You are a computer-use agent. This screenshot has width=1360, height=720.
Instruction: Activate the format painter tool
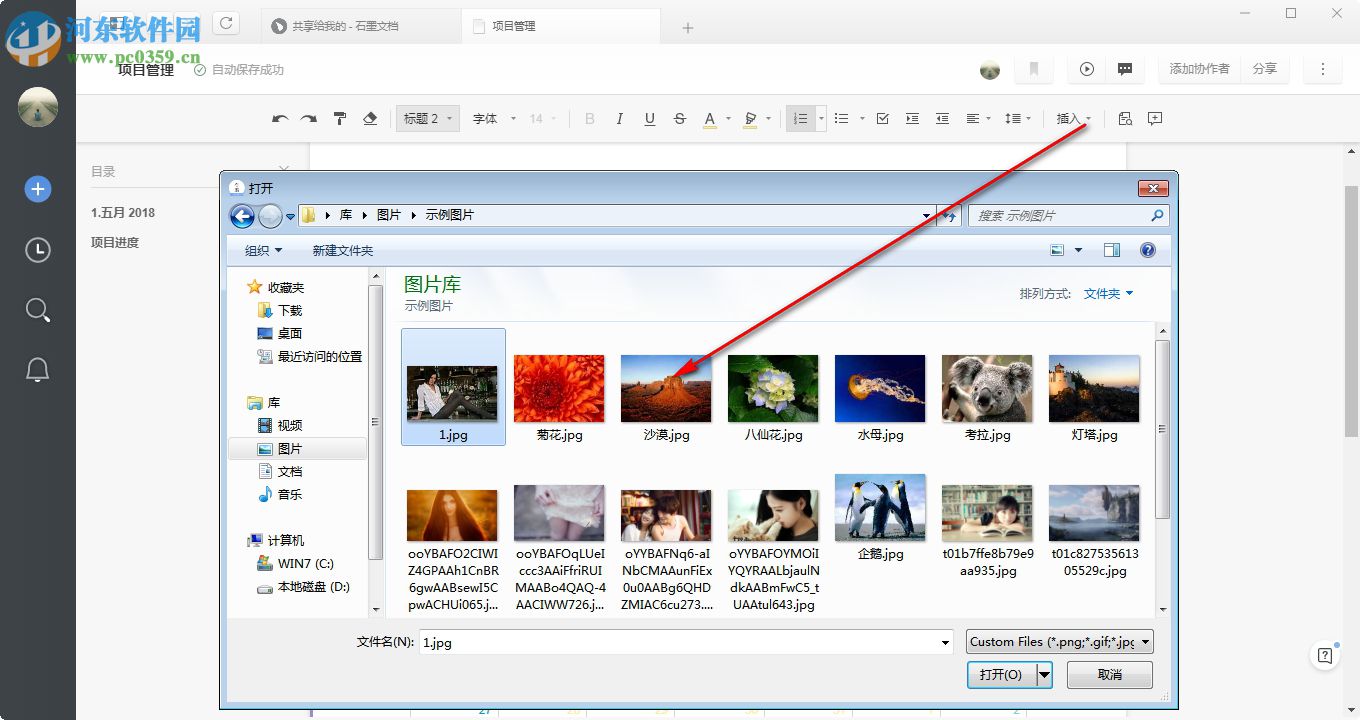[340, 119]
